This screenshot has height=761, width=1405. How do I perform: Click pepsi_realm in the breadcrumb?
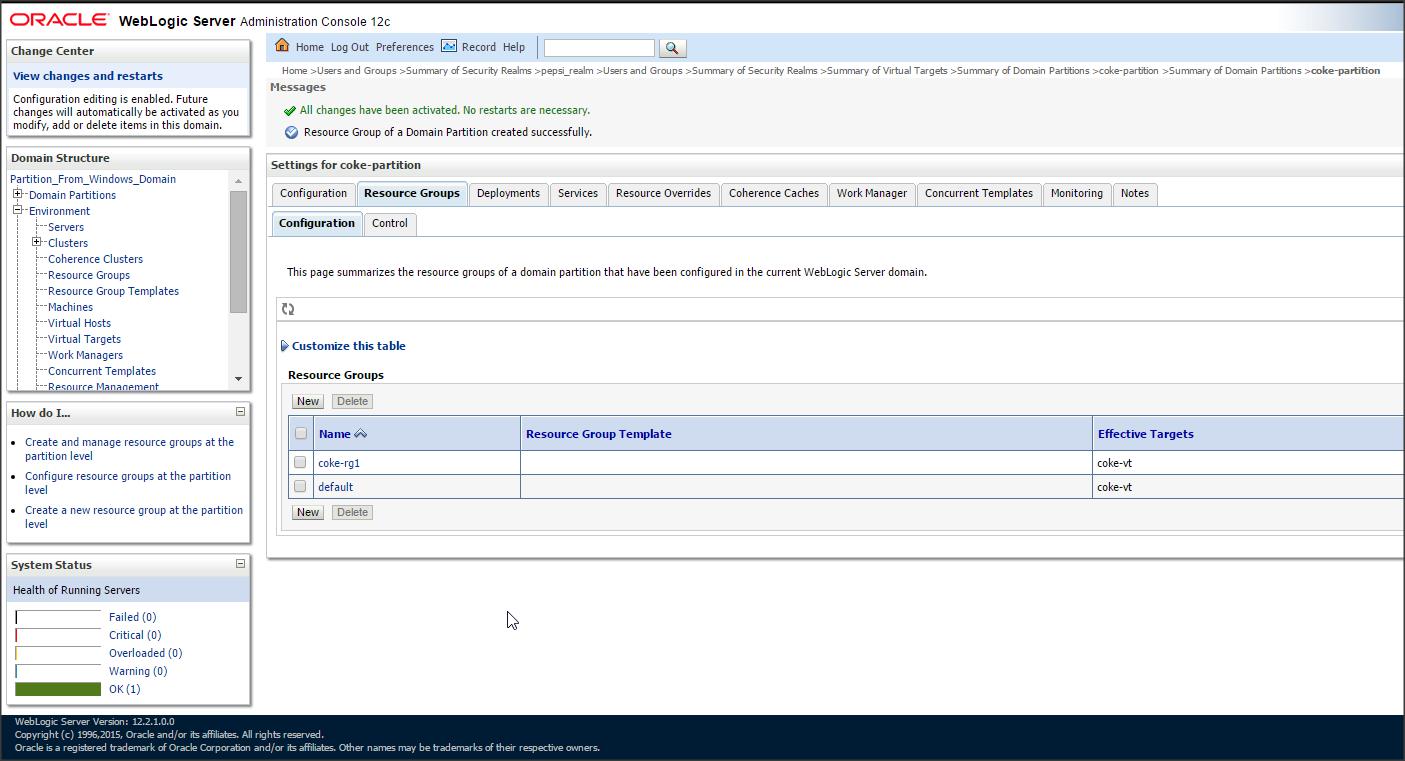pyautogui.click(x=567, y=71)
